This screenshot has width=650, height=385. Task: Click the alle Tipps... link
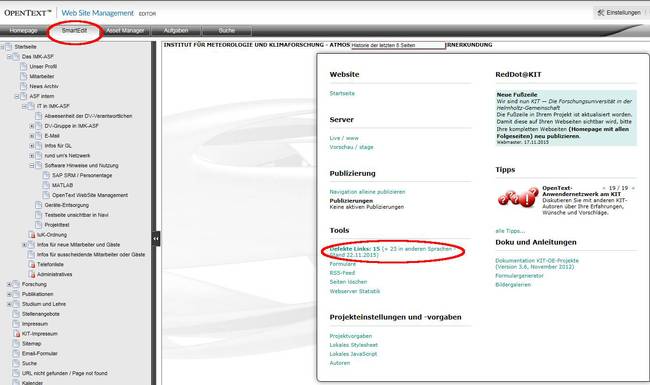(x=510, y=231)
